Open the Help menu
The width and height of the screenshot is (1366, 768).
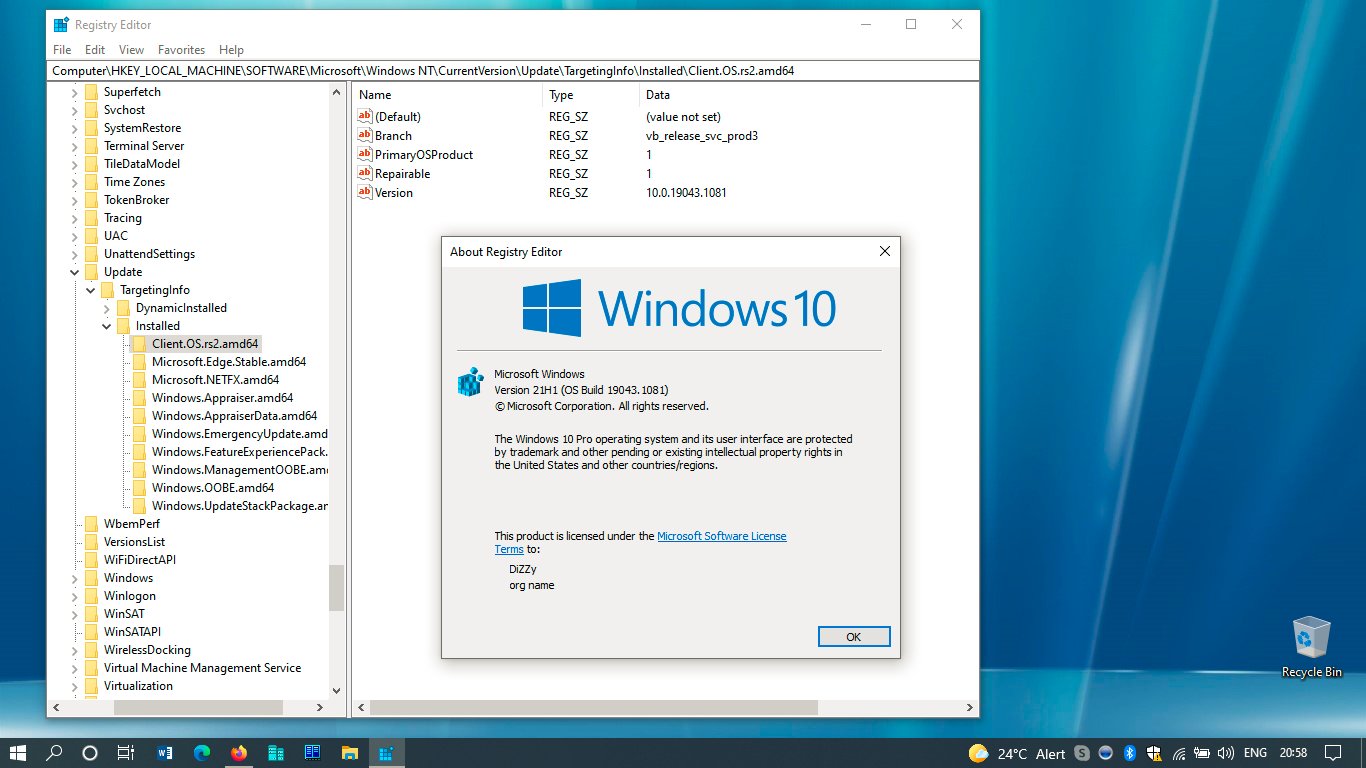231,49
